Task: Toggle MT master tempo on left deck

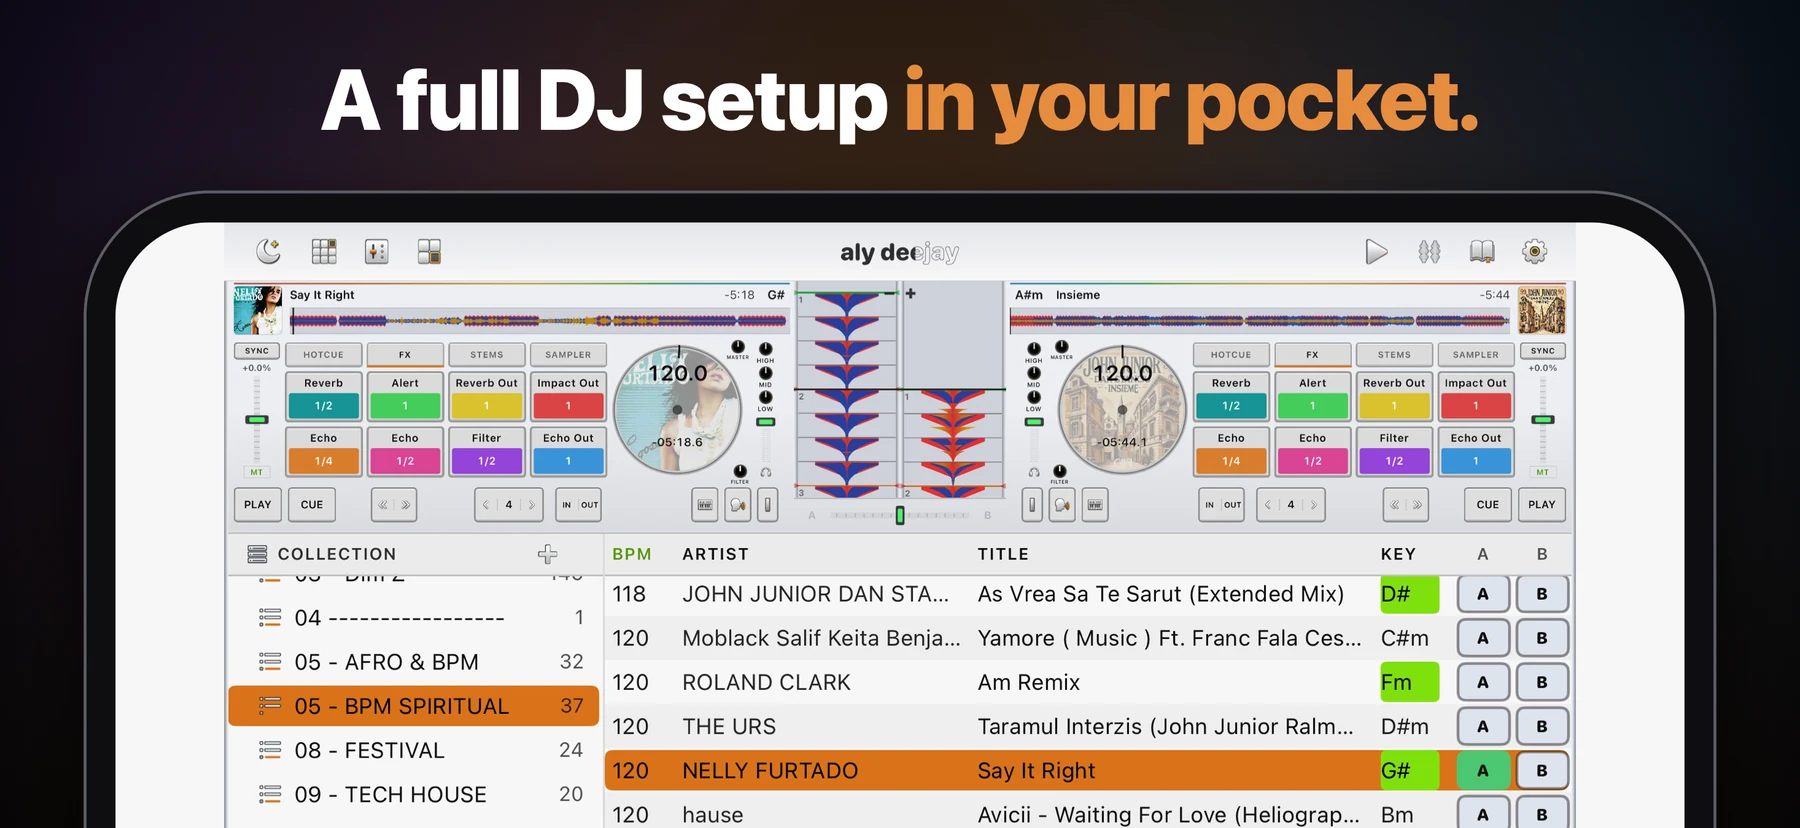Action: [x=257, y=472]
